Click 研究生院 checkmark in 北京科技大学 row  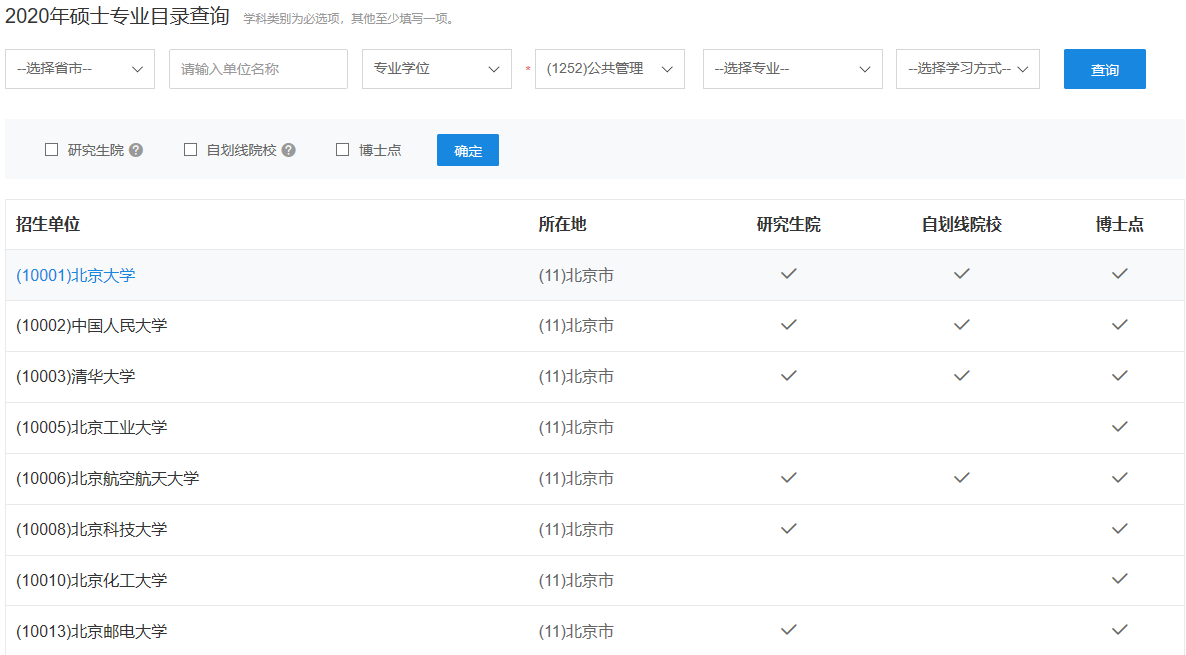coord(789,528)
